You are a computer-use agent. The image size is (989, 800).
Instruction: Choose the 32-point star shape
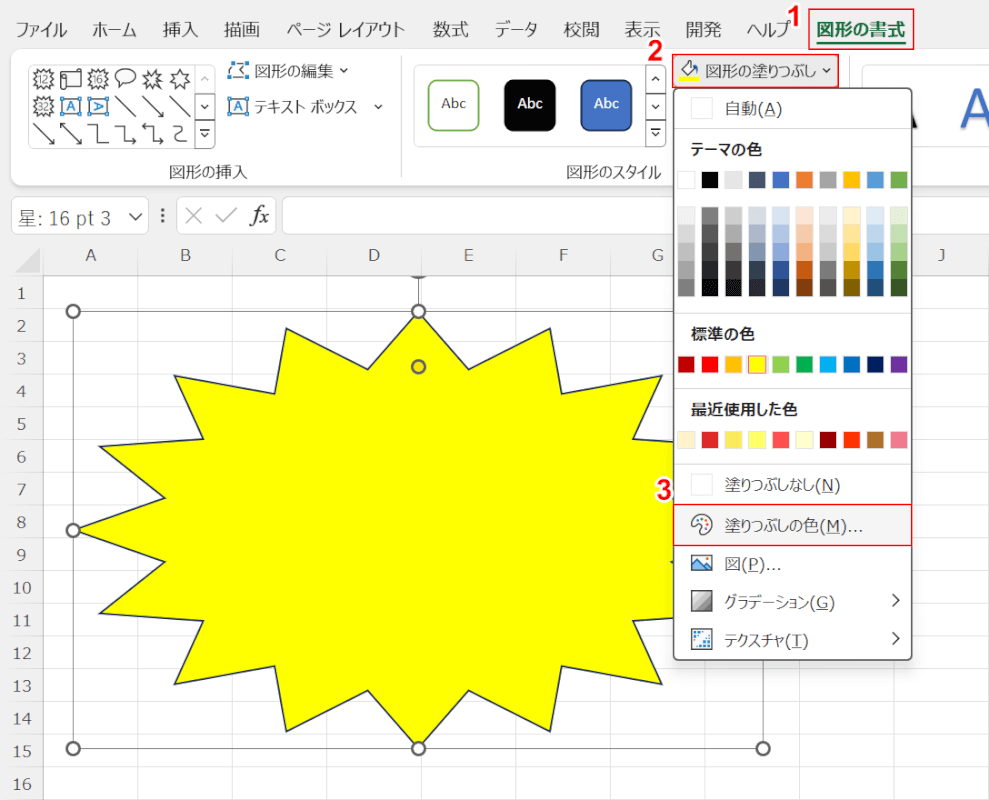tap(44, 105)
